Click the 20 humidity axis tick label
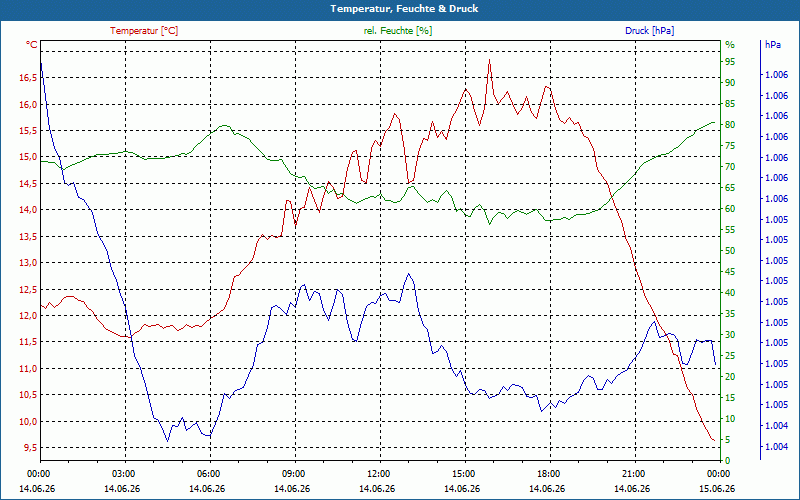Image resolution: width=800 pixels, height=500 pixels. point(730,377)
